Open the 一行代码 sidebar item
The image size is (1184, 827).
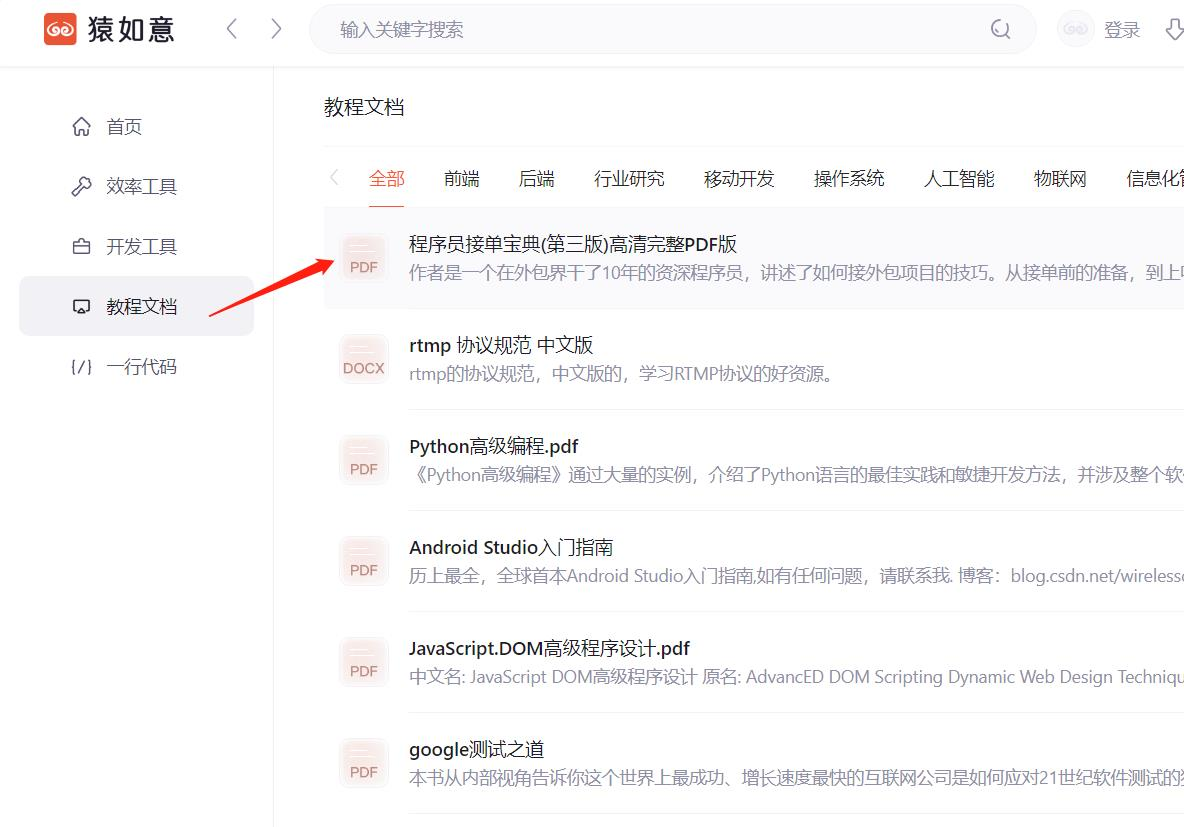click(x=136, y=366)
